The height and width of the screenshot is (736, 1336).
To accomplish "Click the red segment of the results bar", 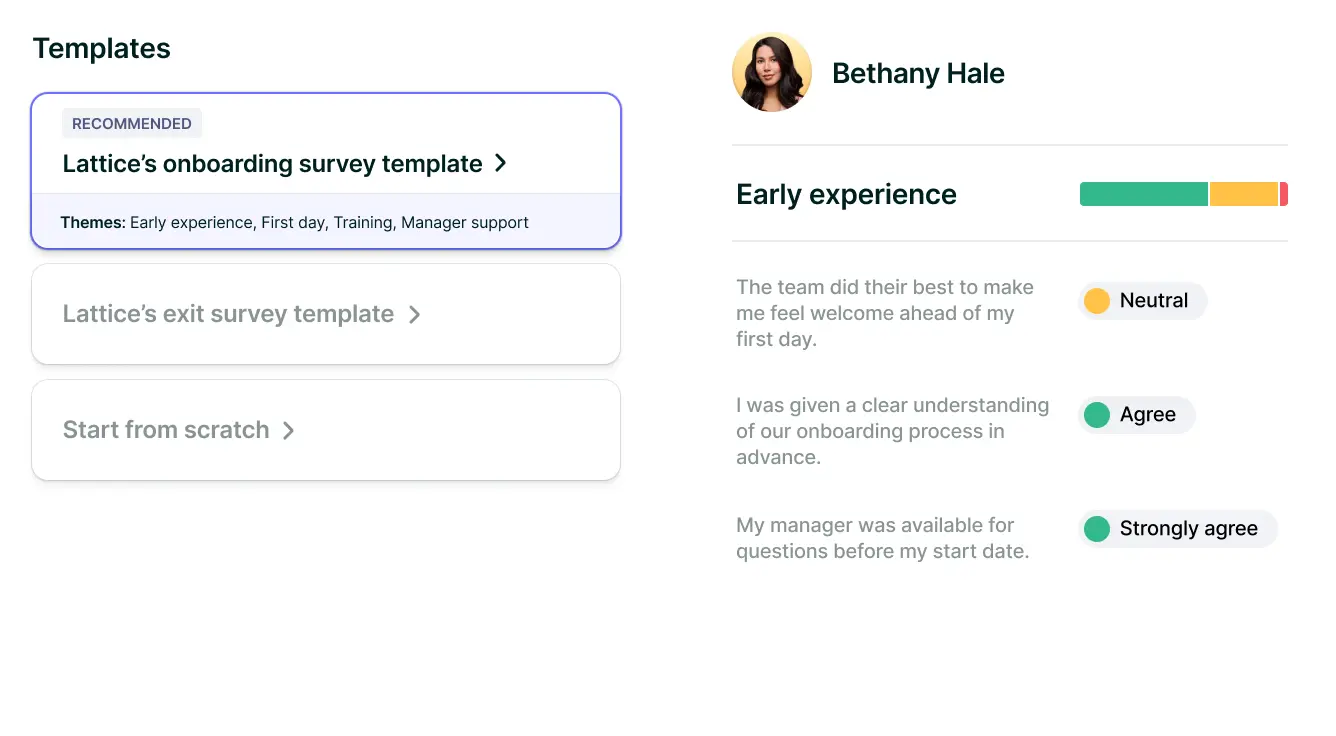I will tap(1284, 194).
